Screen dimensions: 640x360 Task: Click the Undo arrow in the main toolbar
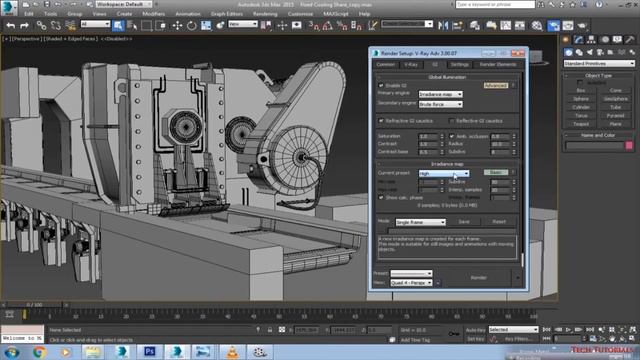tap(11, 25)
